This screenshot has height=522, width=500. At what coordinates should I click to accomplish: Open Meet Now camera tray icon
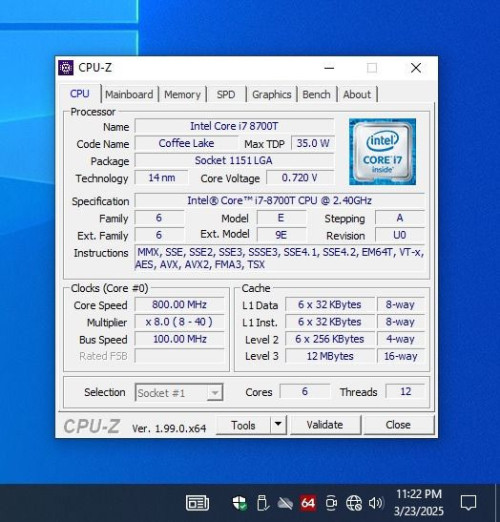point(331,503)
